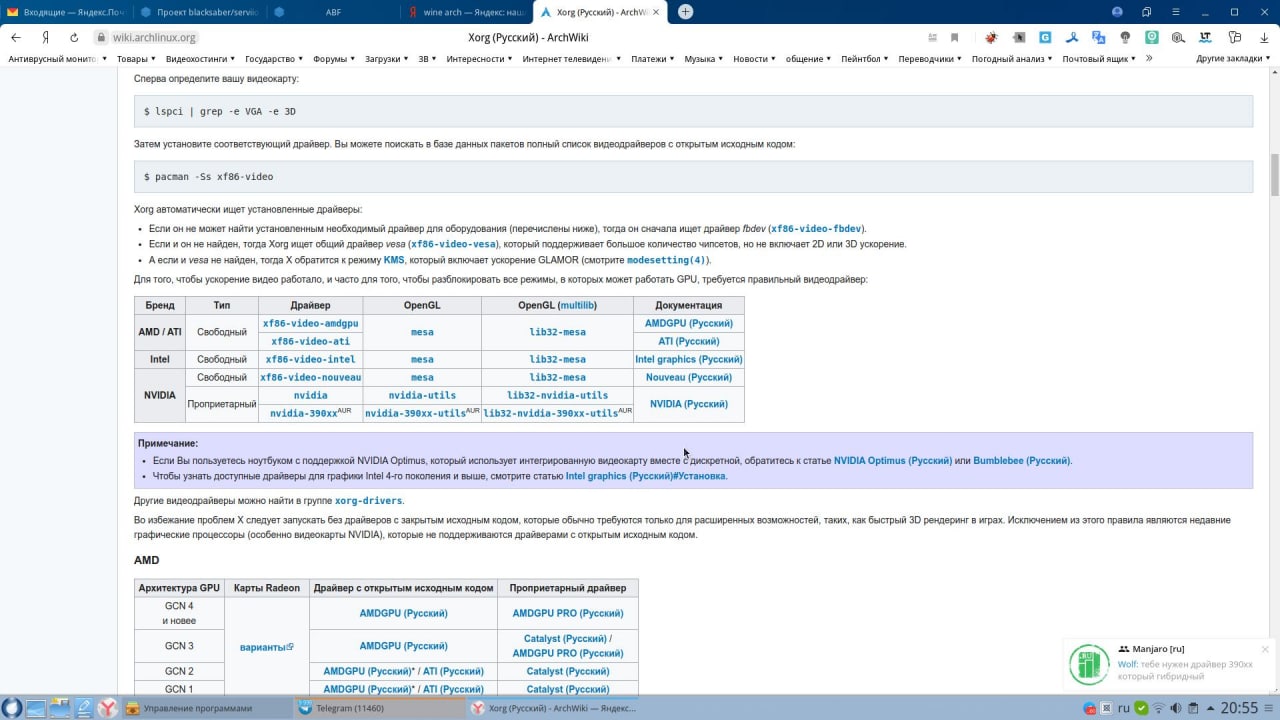
Task: Open the 'Государство' bookmarks dropdown
Action: pyautogui.click(x=274, y=59)
